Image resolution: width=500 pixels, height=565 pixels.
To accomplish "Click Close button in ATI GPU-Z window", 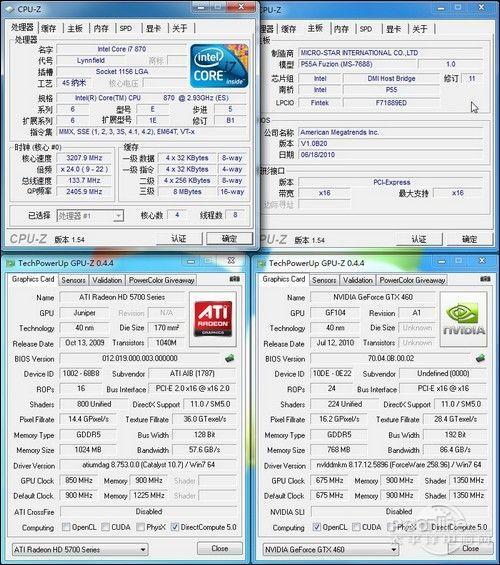I will (x=220, y=548).
